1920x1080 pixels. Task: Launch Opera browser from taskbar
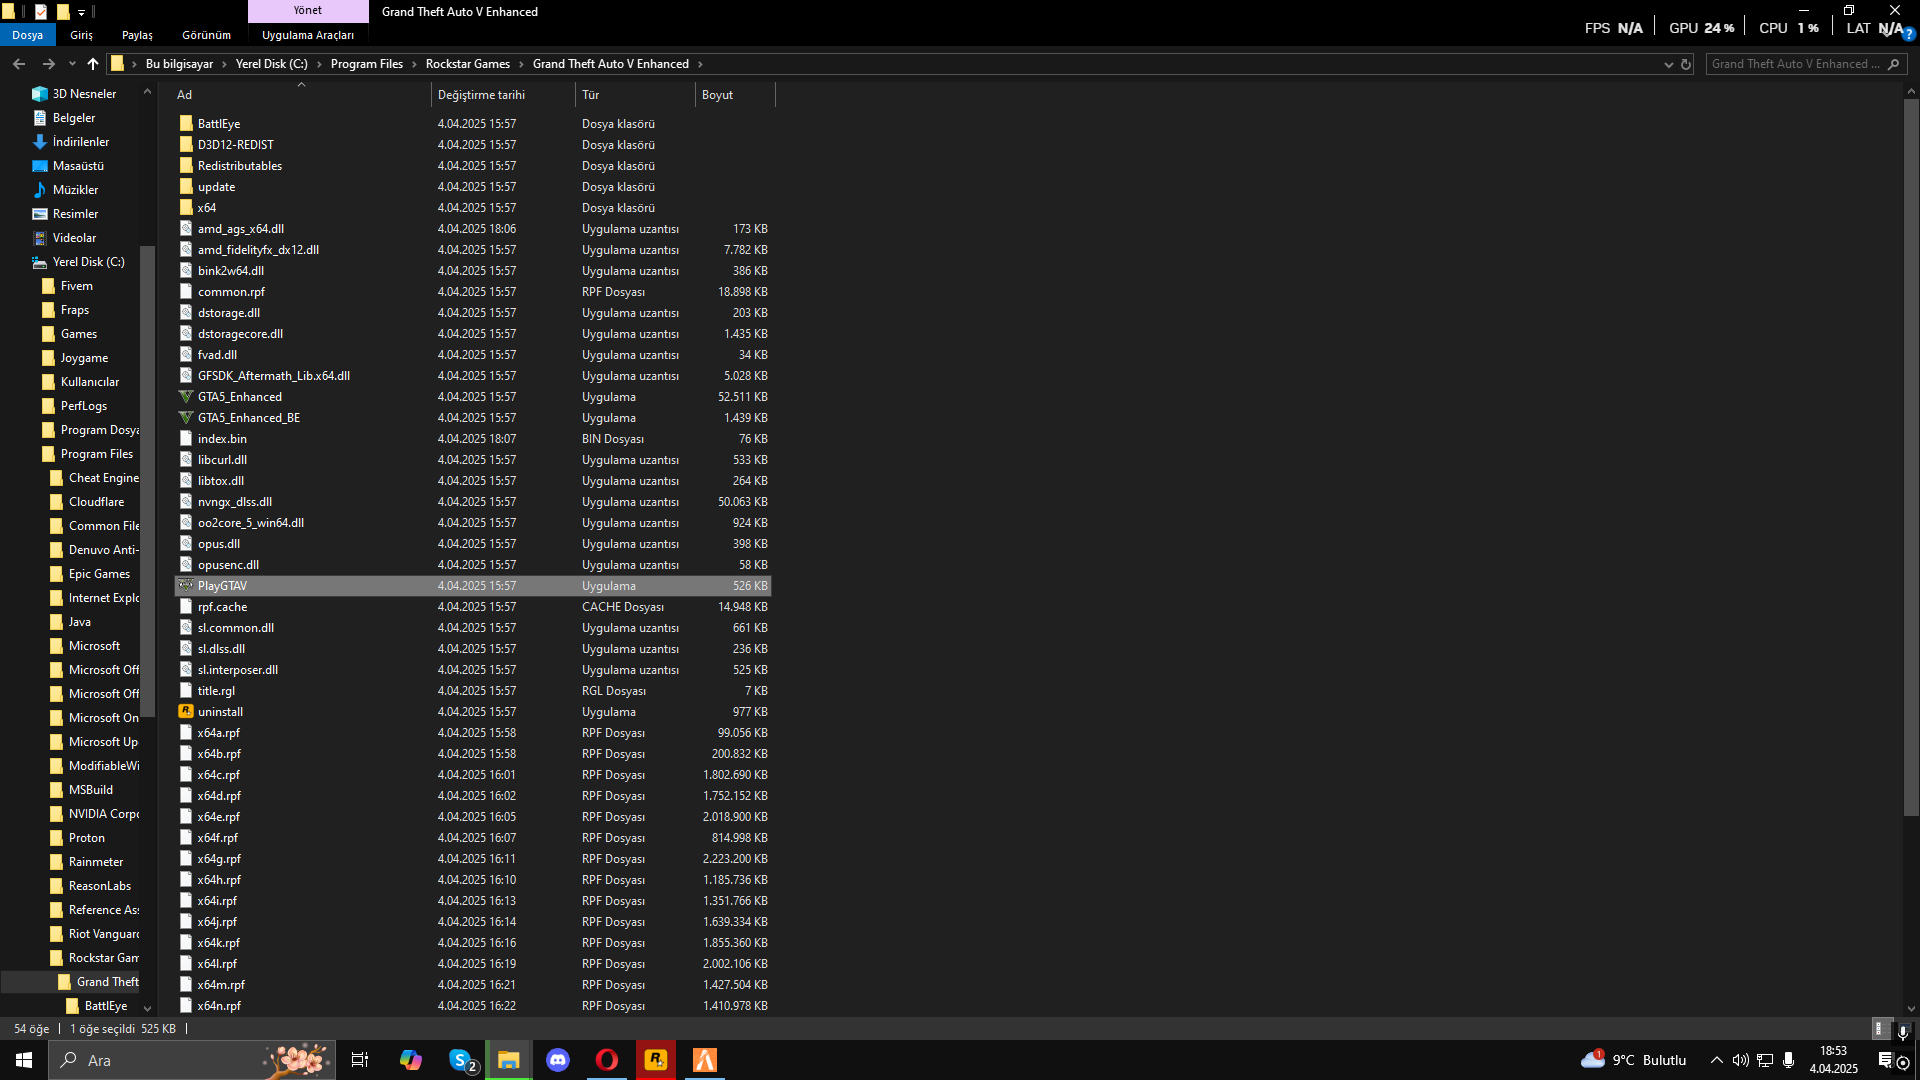(x=607, y=1060)
